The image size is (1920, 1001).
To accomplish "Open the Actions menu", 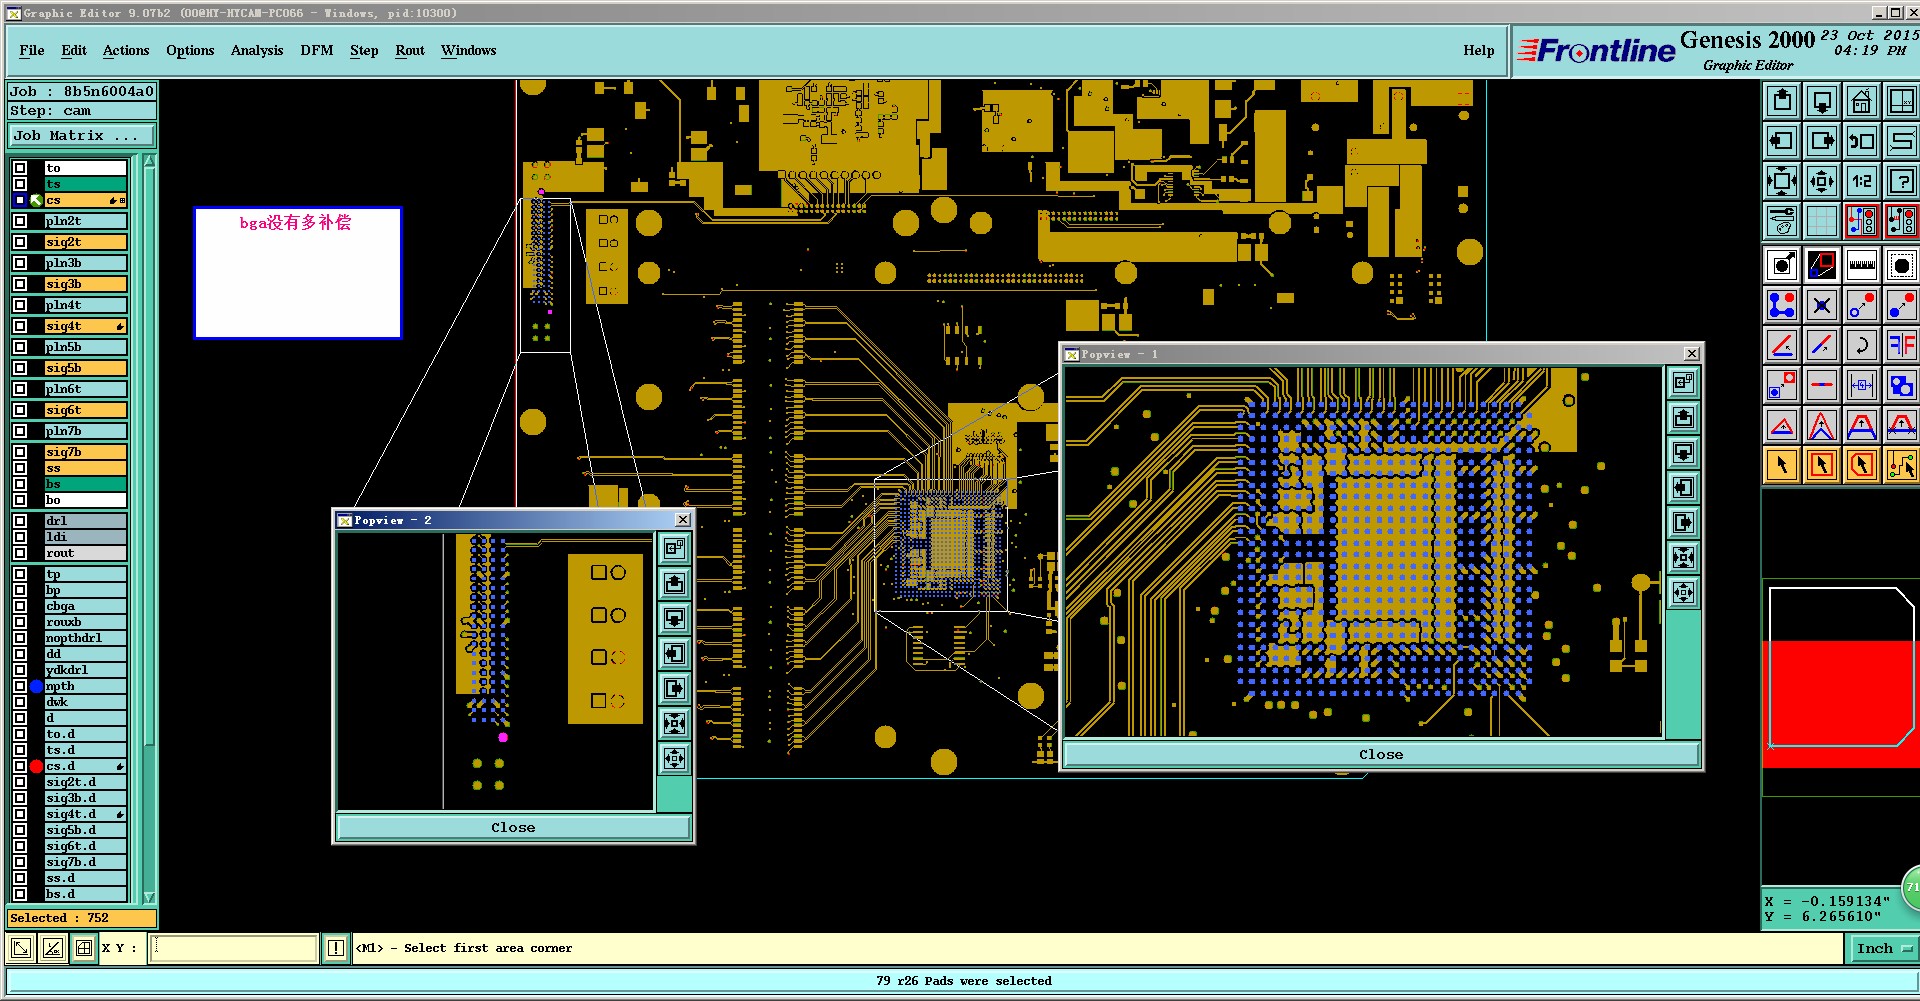I will [x=126, y=50].
